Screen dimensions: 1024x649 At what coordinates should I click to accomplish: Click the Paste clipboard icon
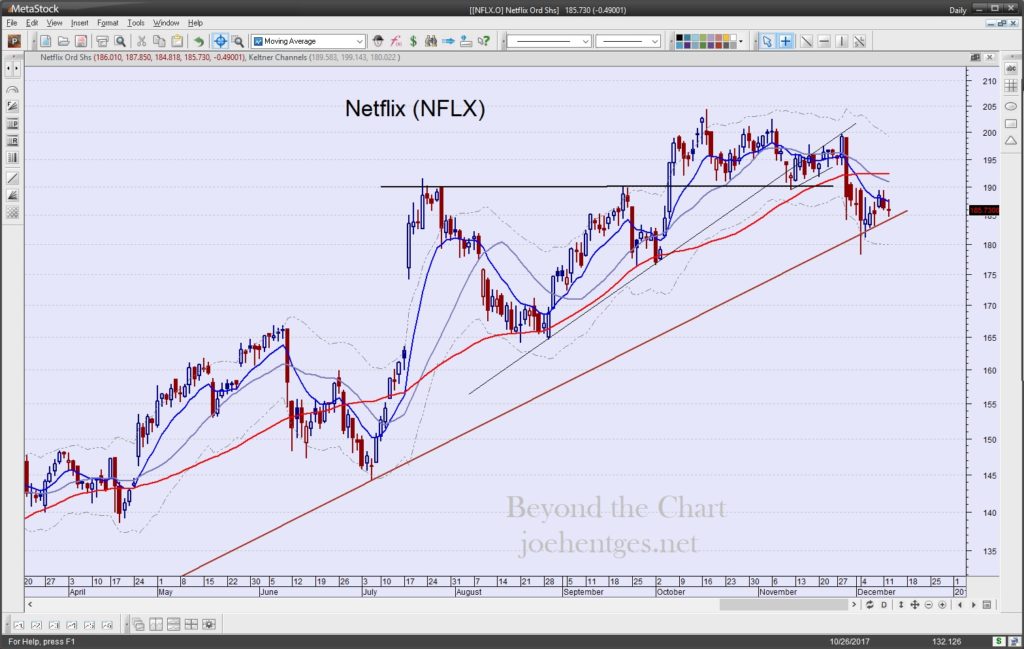pyautogui.click(x=176, y=41)
